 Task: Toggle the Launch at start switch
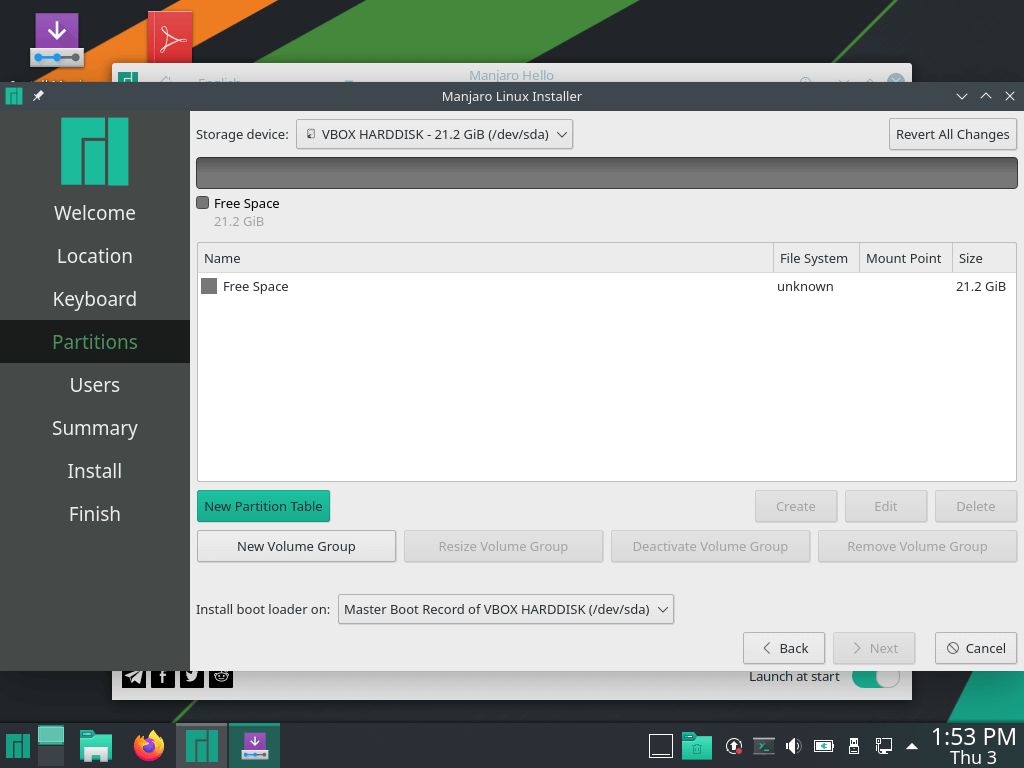tap(875, 677)
